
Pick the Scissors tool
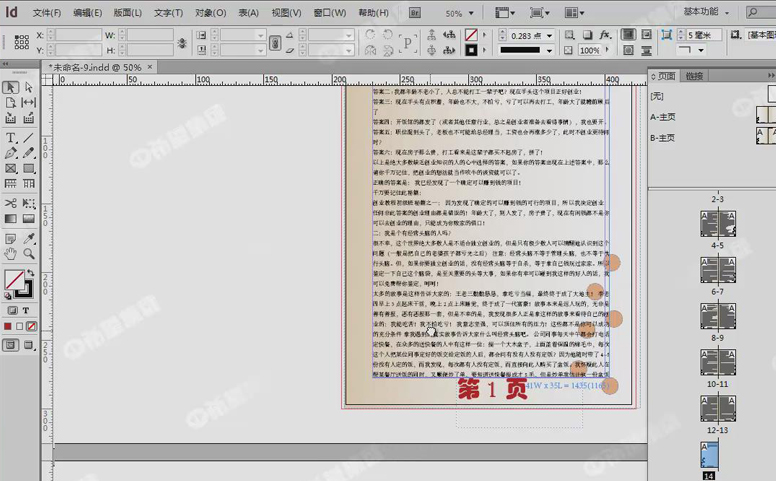pyautogui.click(x=11, y=186)
